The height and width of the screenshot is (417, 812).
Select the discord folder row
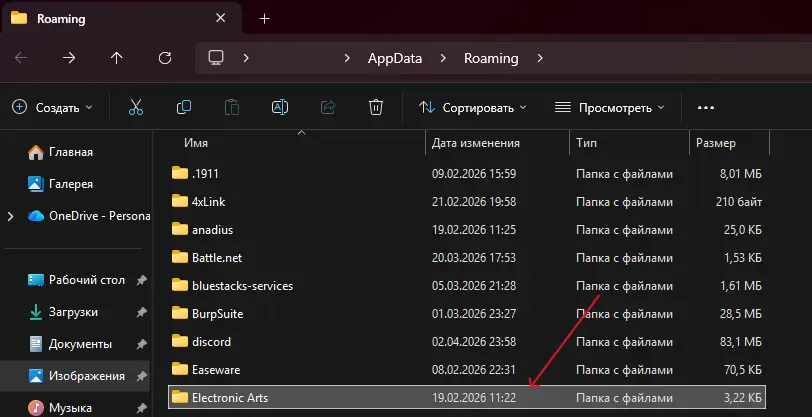click(467, 341)
